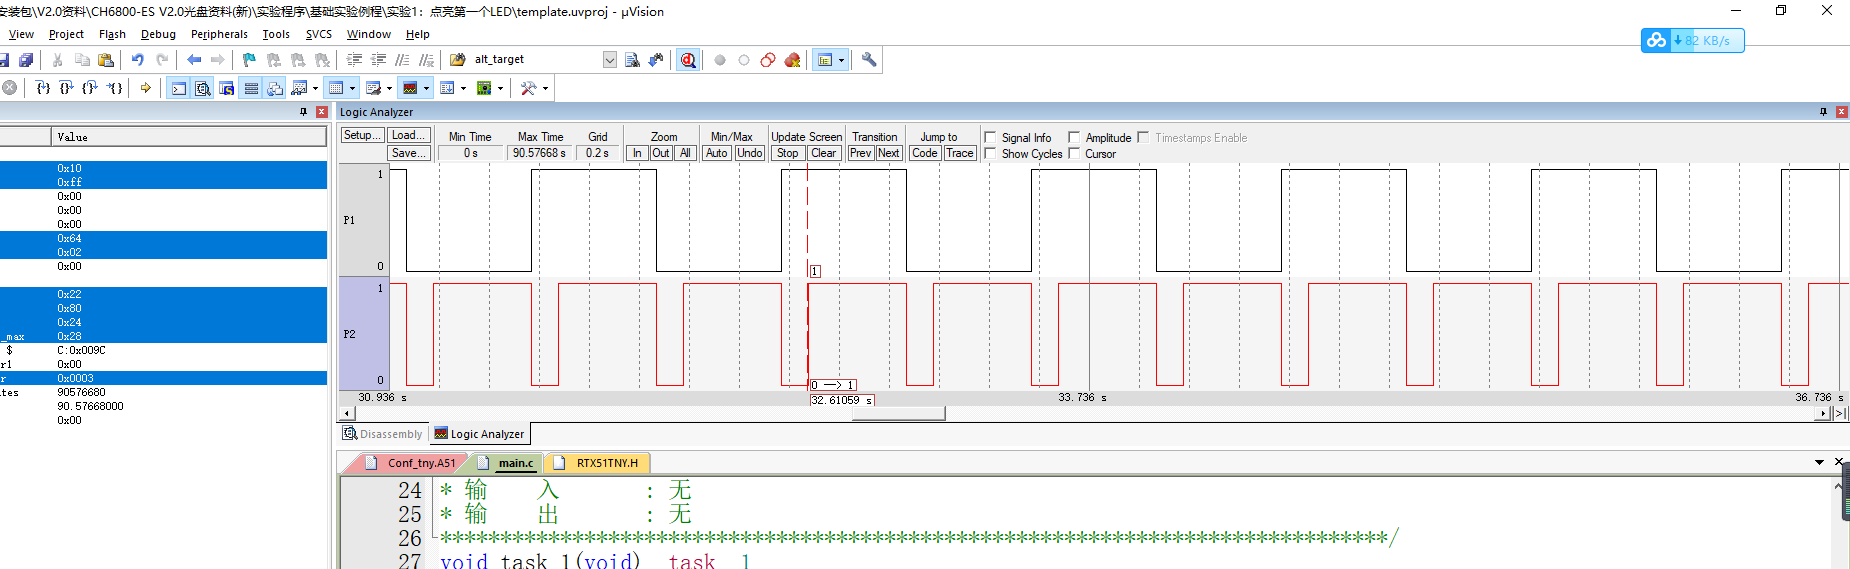Click Logic Analyzer horizontal scrollbar thumb
Image resolution: width=1850 pixels, height=569 pixels.
[898, 413]
